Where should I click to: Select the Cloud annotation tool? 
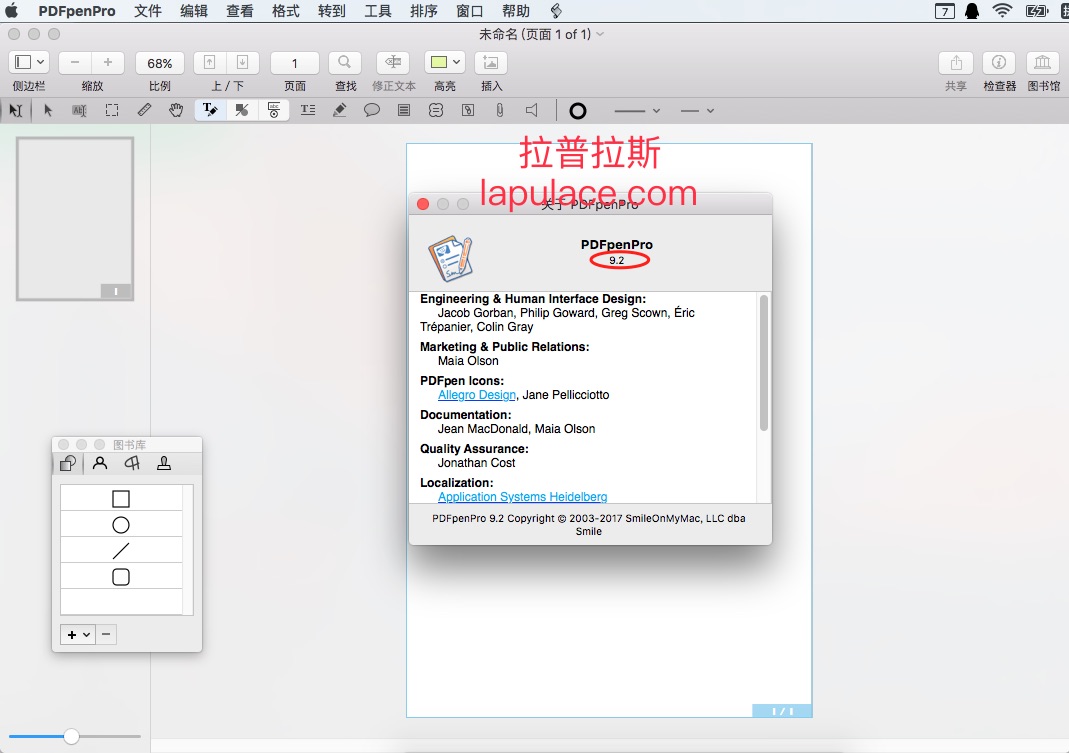436,110
